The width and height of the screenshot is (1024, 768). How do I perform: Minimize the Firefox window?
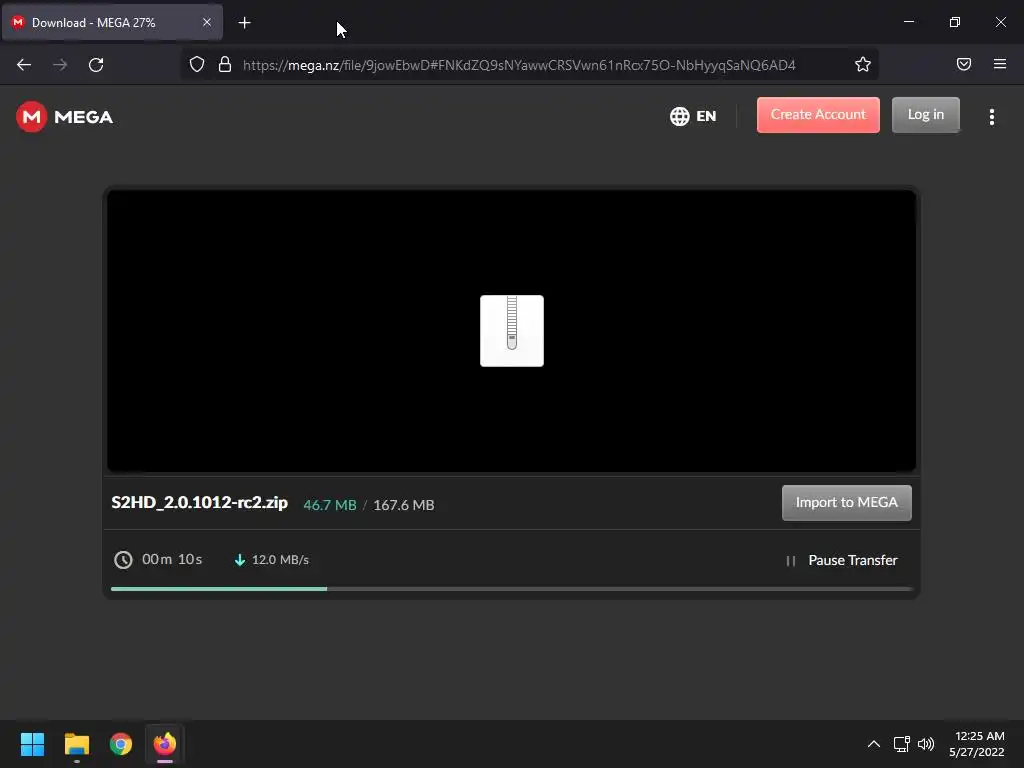pos(908,22)
